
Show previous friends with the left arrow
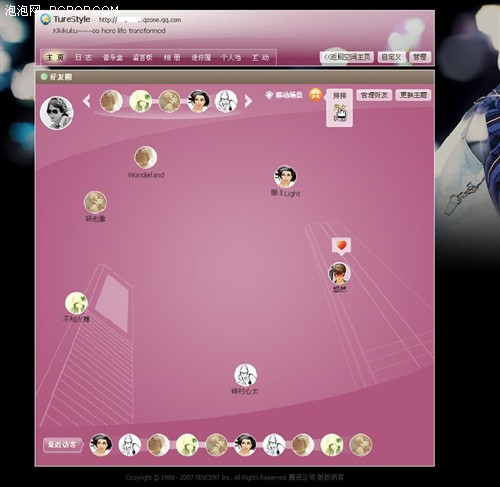pyautogui.click(x=87, y=101)
